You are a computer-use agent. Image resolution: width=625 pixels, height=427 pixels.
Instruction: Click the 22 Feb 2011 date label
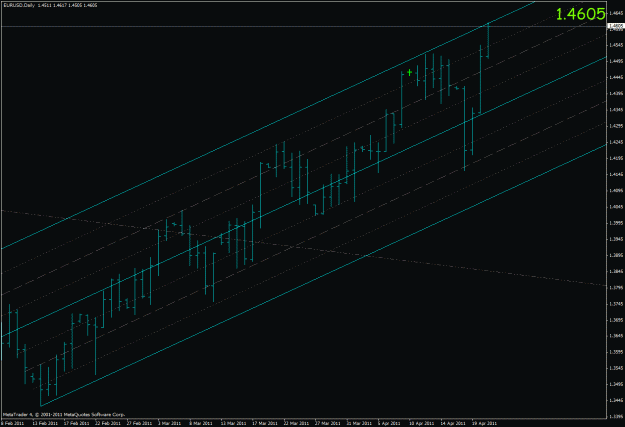[108, 423]
